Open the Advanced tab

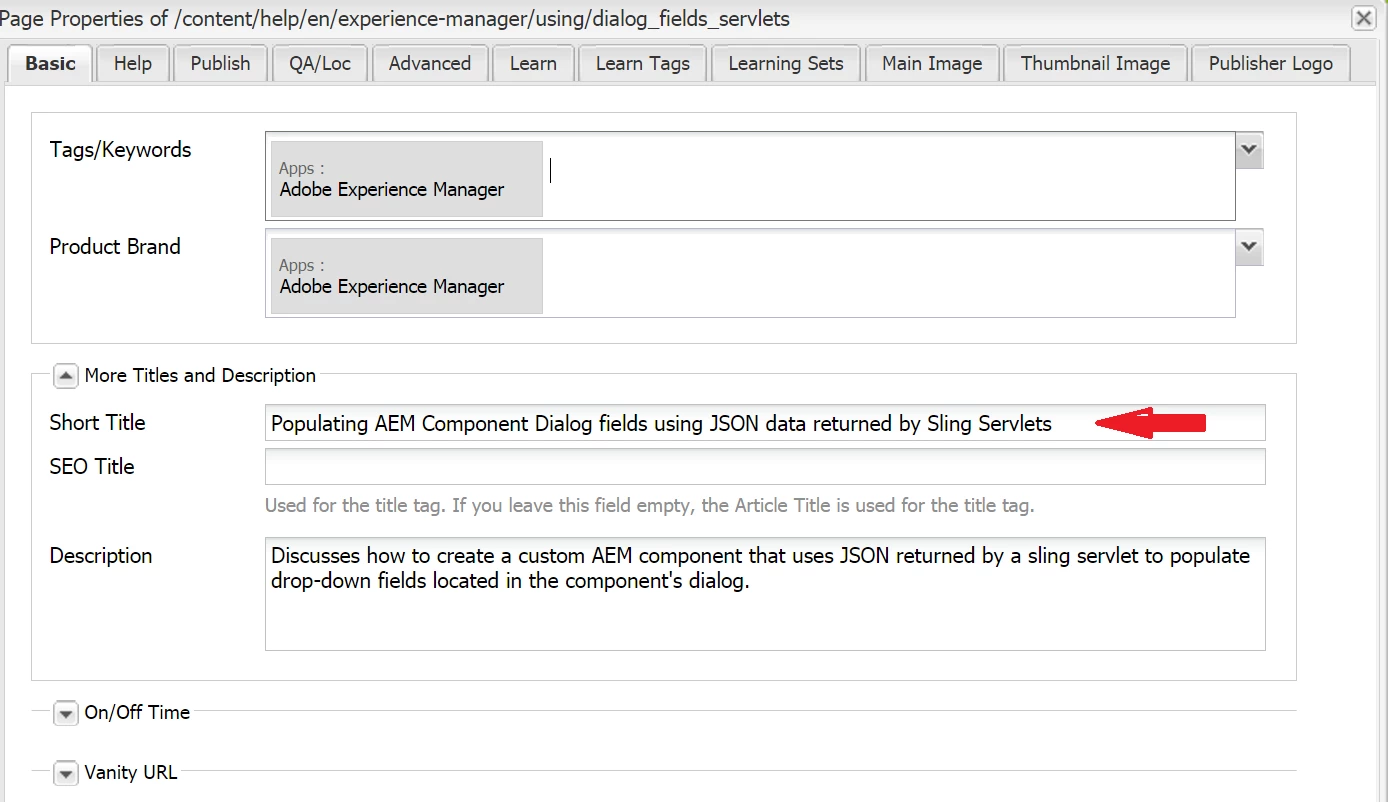click(x=430, y=63)
